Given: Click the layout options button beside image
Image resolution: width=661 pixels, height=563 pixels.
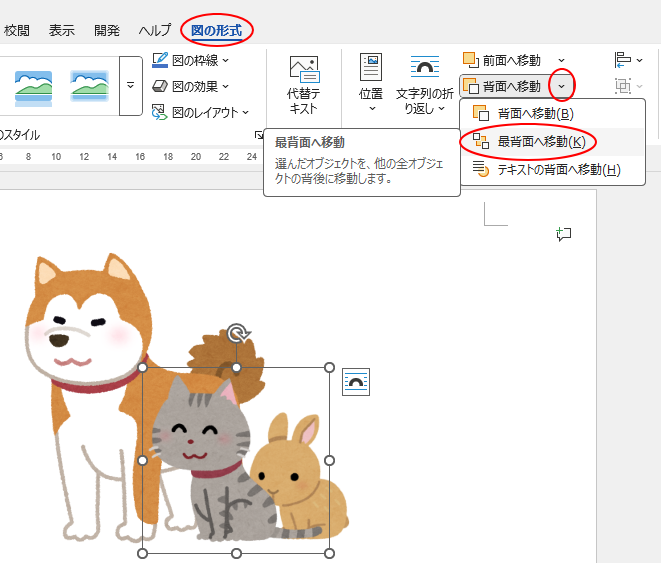Looking at the screenshot, I should coord(356,382).
